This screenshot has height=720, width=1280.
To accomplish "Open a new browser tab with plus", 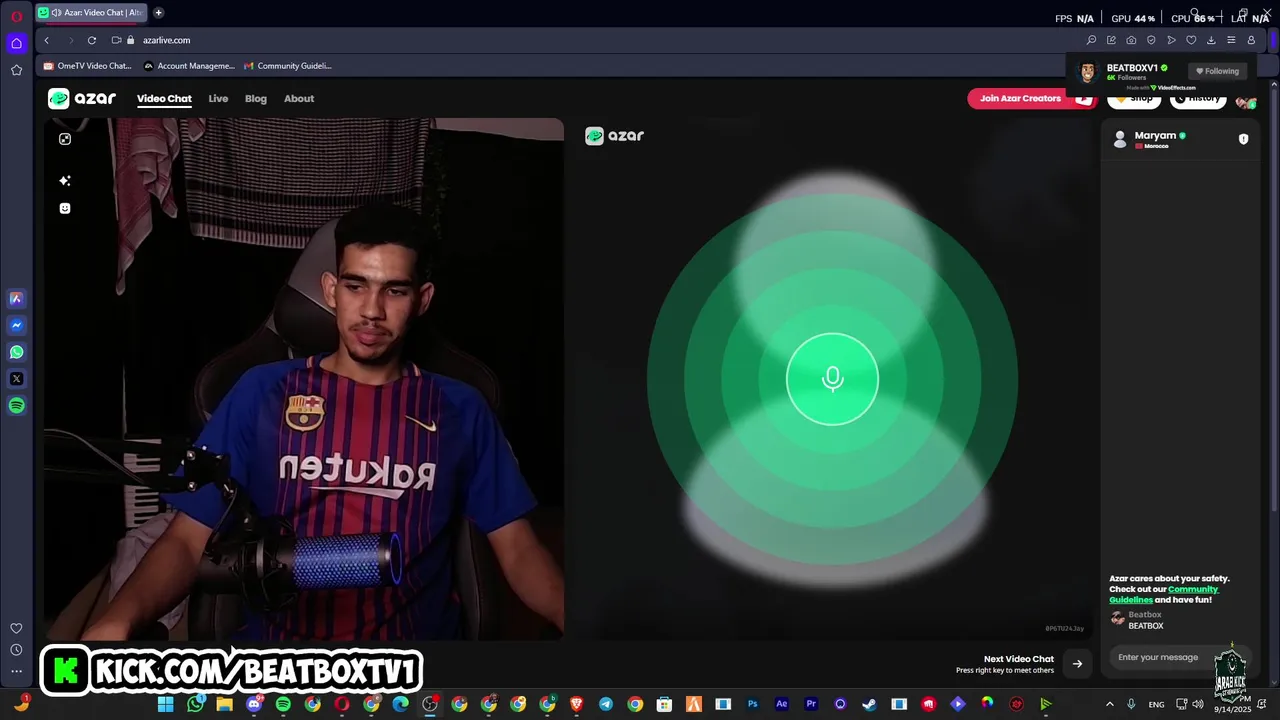I will [158, 13].
